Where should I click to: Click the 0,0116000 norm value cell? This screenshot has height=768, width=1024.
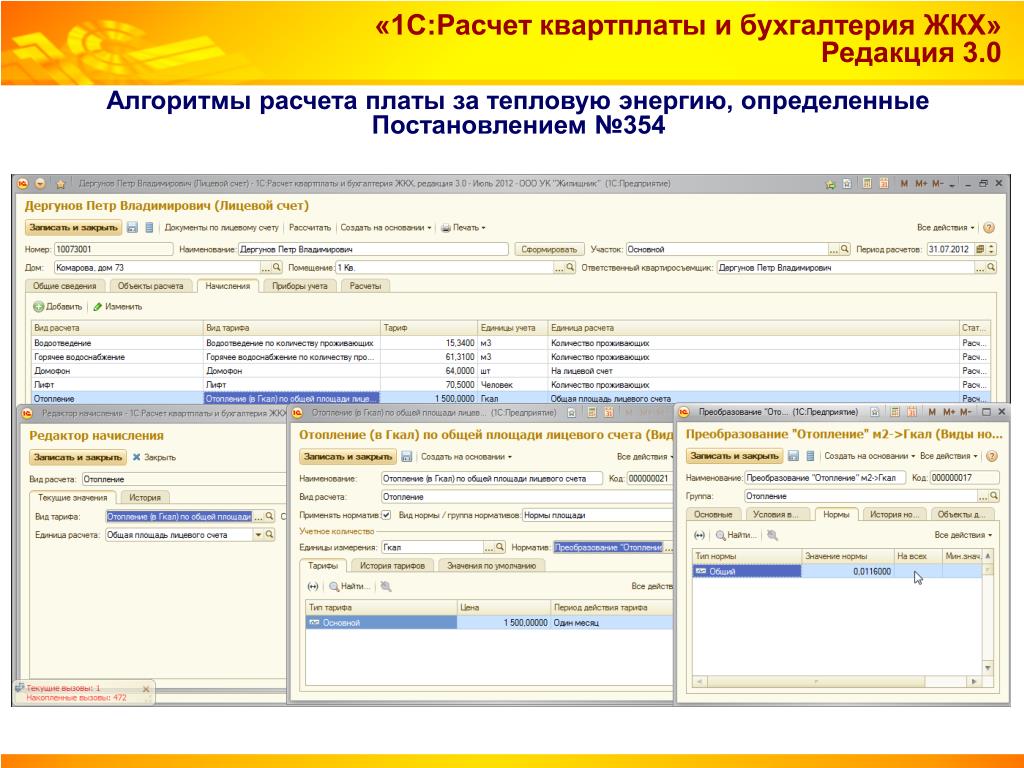[847, 571]
